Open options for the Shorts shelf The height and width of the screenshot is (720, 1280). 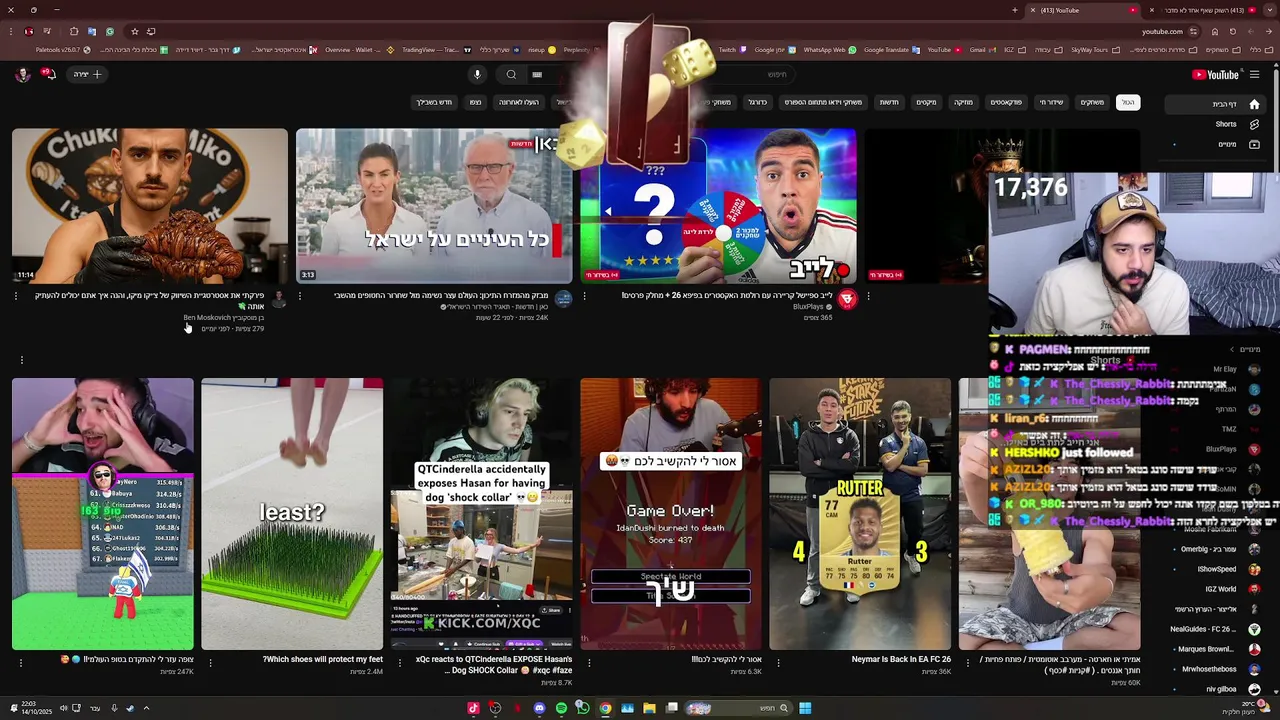(x=21, y=360)
